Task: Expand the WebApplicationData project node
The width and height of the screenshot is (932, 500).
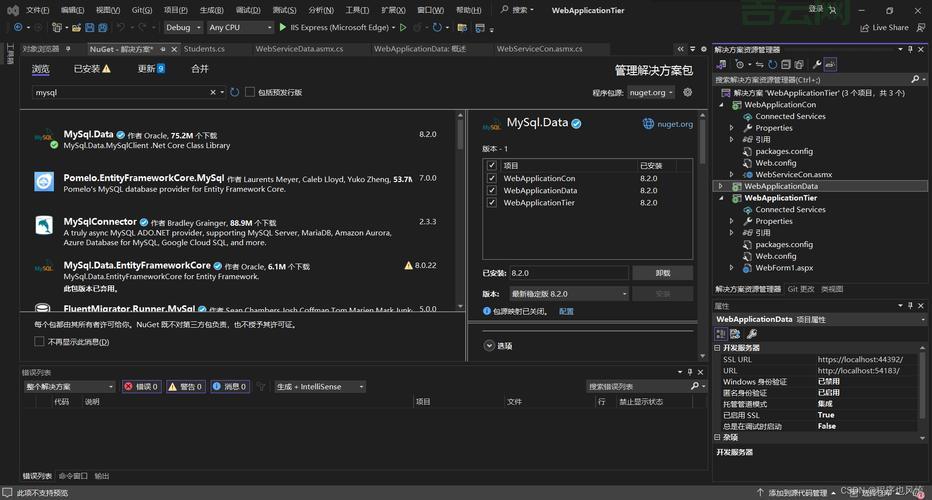Action: 719,186
